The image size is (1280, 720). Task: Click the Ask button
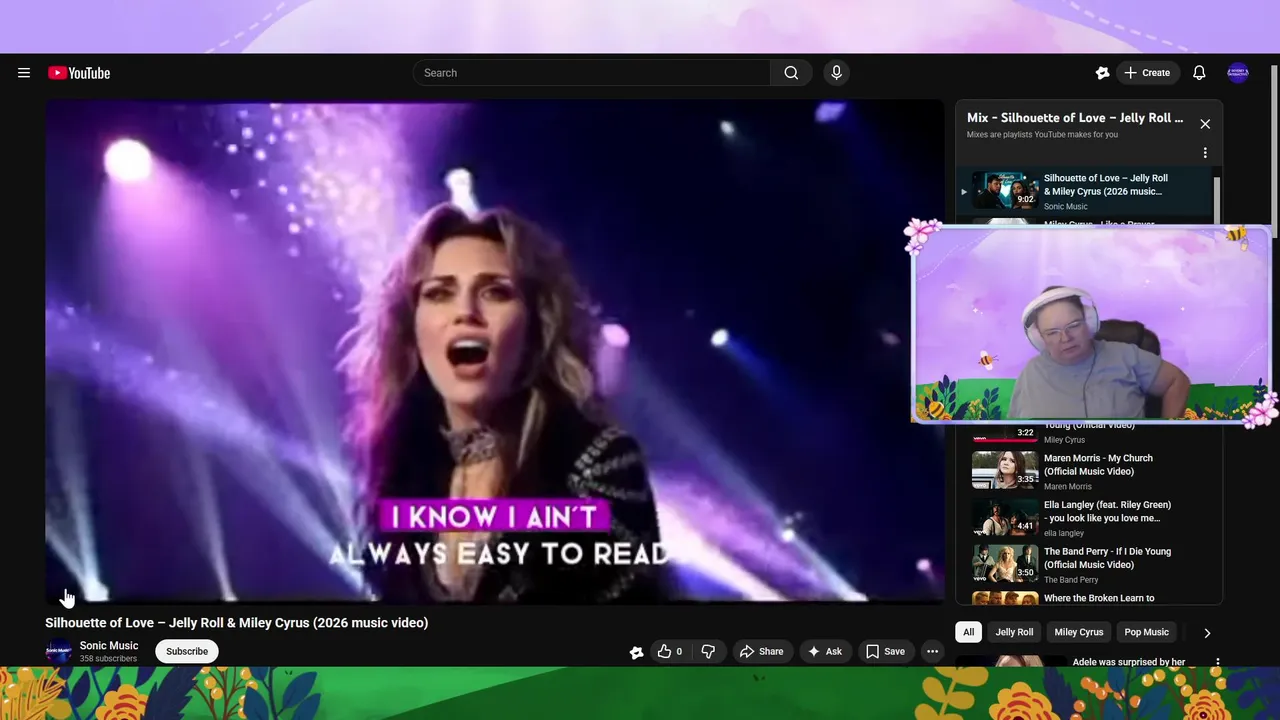tap(825, 651)
